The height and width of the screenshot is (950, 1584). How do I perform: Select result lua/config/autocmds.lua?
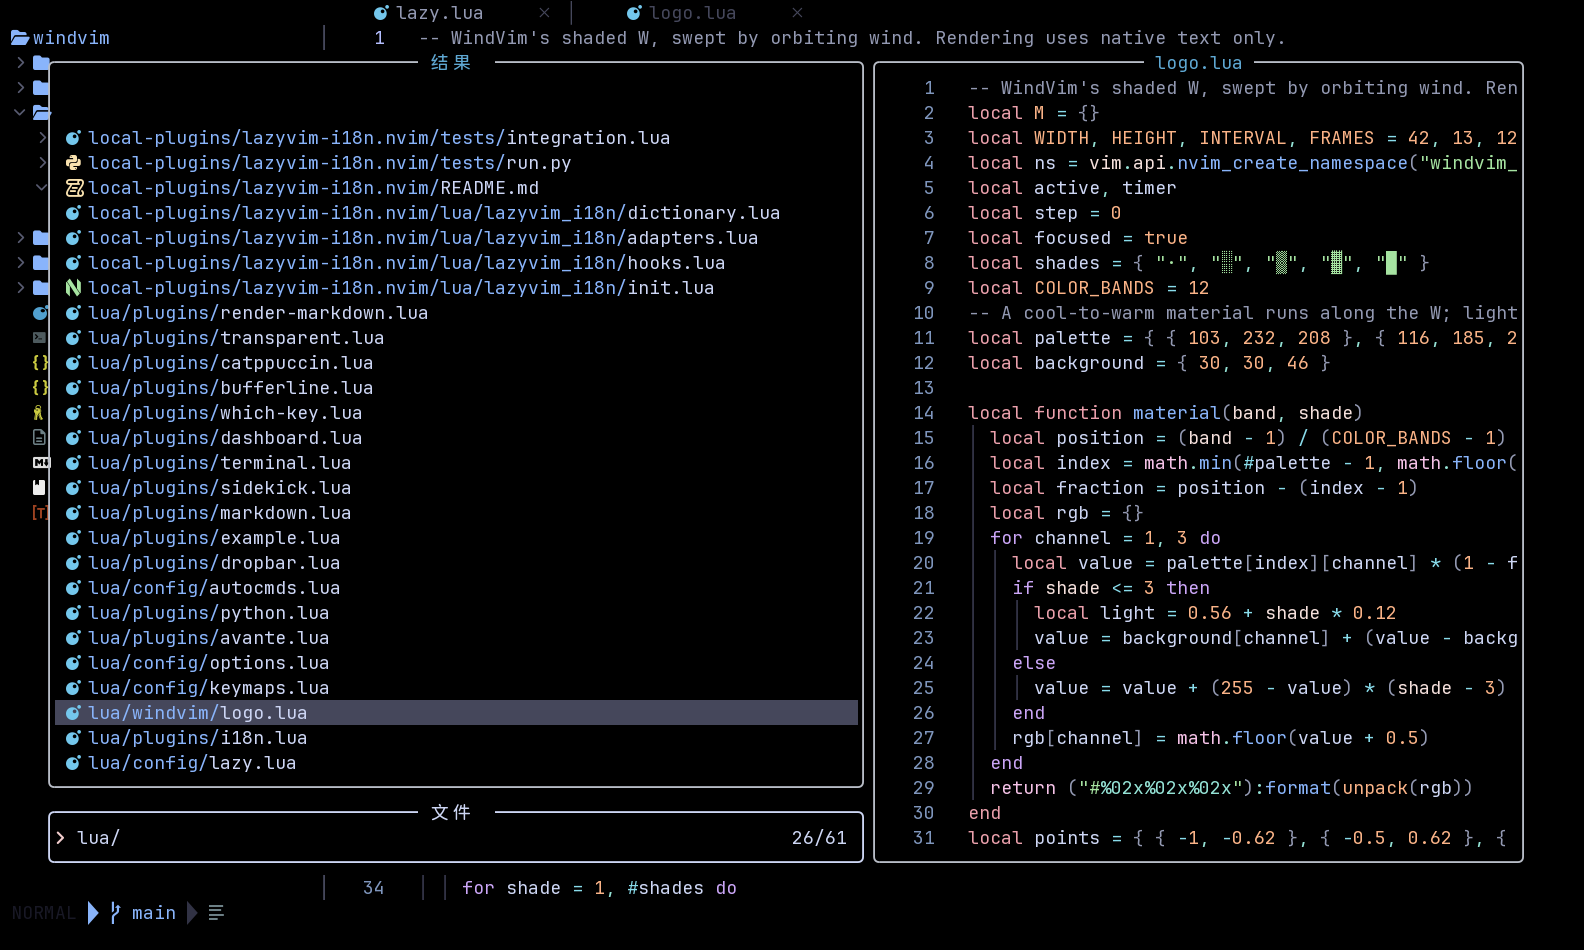[456, 588]
